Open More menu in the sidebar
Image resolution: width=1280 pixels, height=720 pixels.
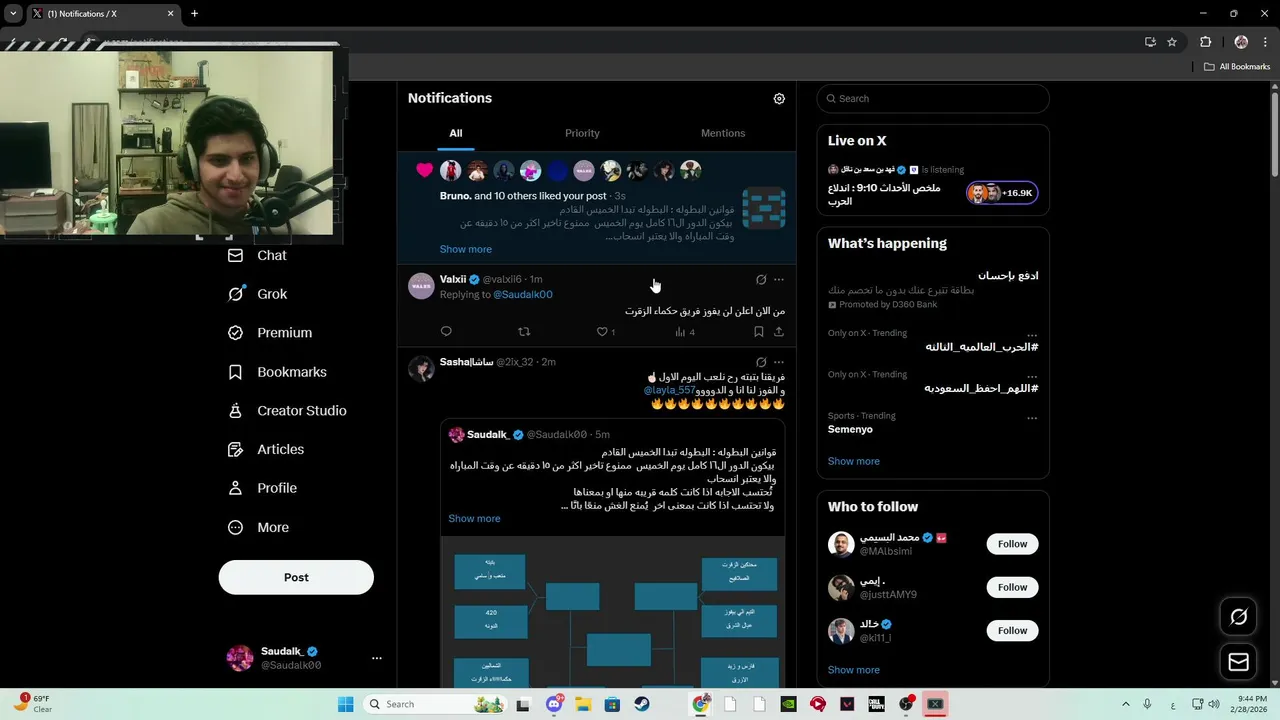click(x=258, y=527)
